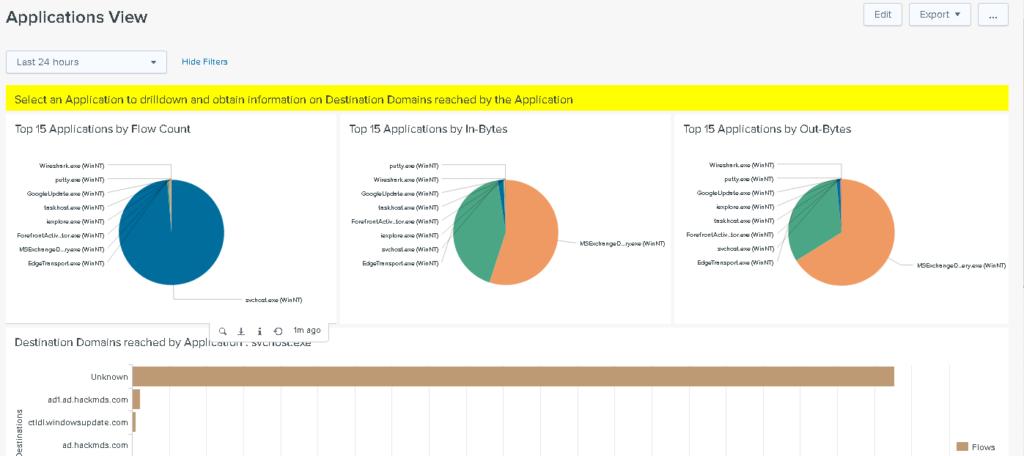This screenshot has width=1024, height=456.
Task: Open the inspect info icon in panel toolbar
Action: [x=260, y=330]
